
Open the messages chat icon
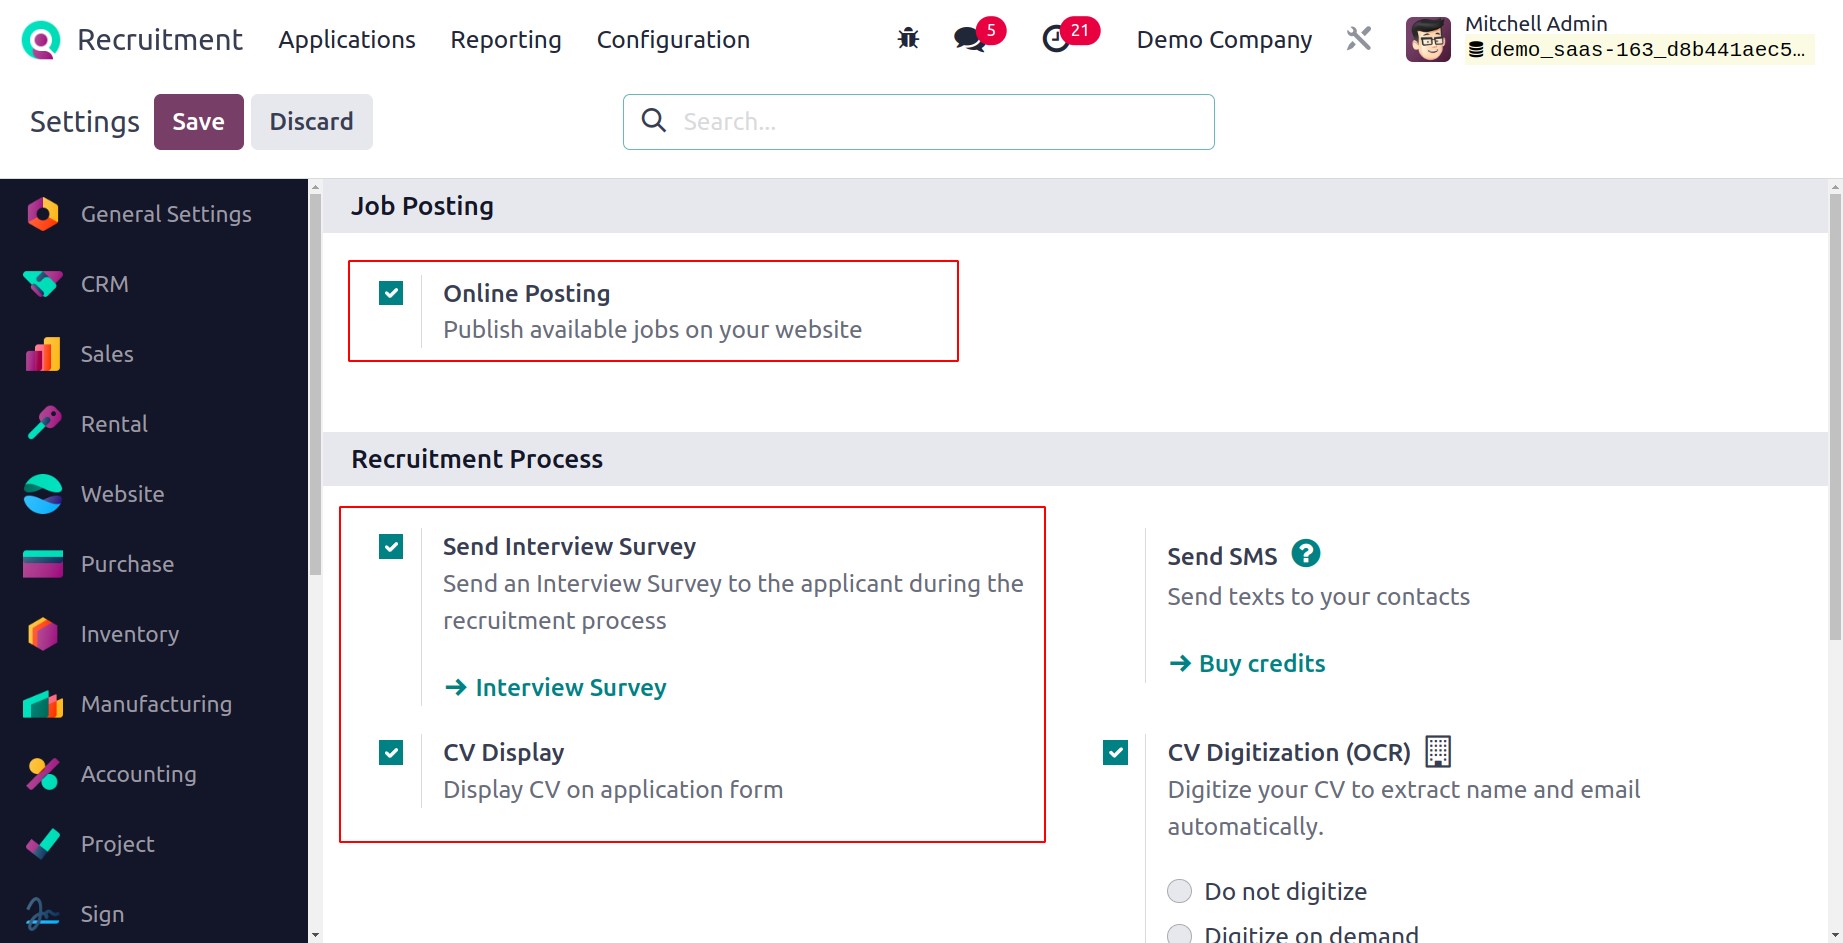click(969, 39)
